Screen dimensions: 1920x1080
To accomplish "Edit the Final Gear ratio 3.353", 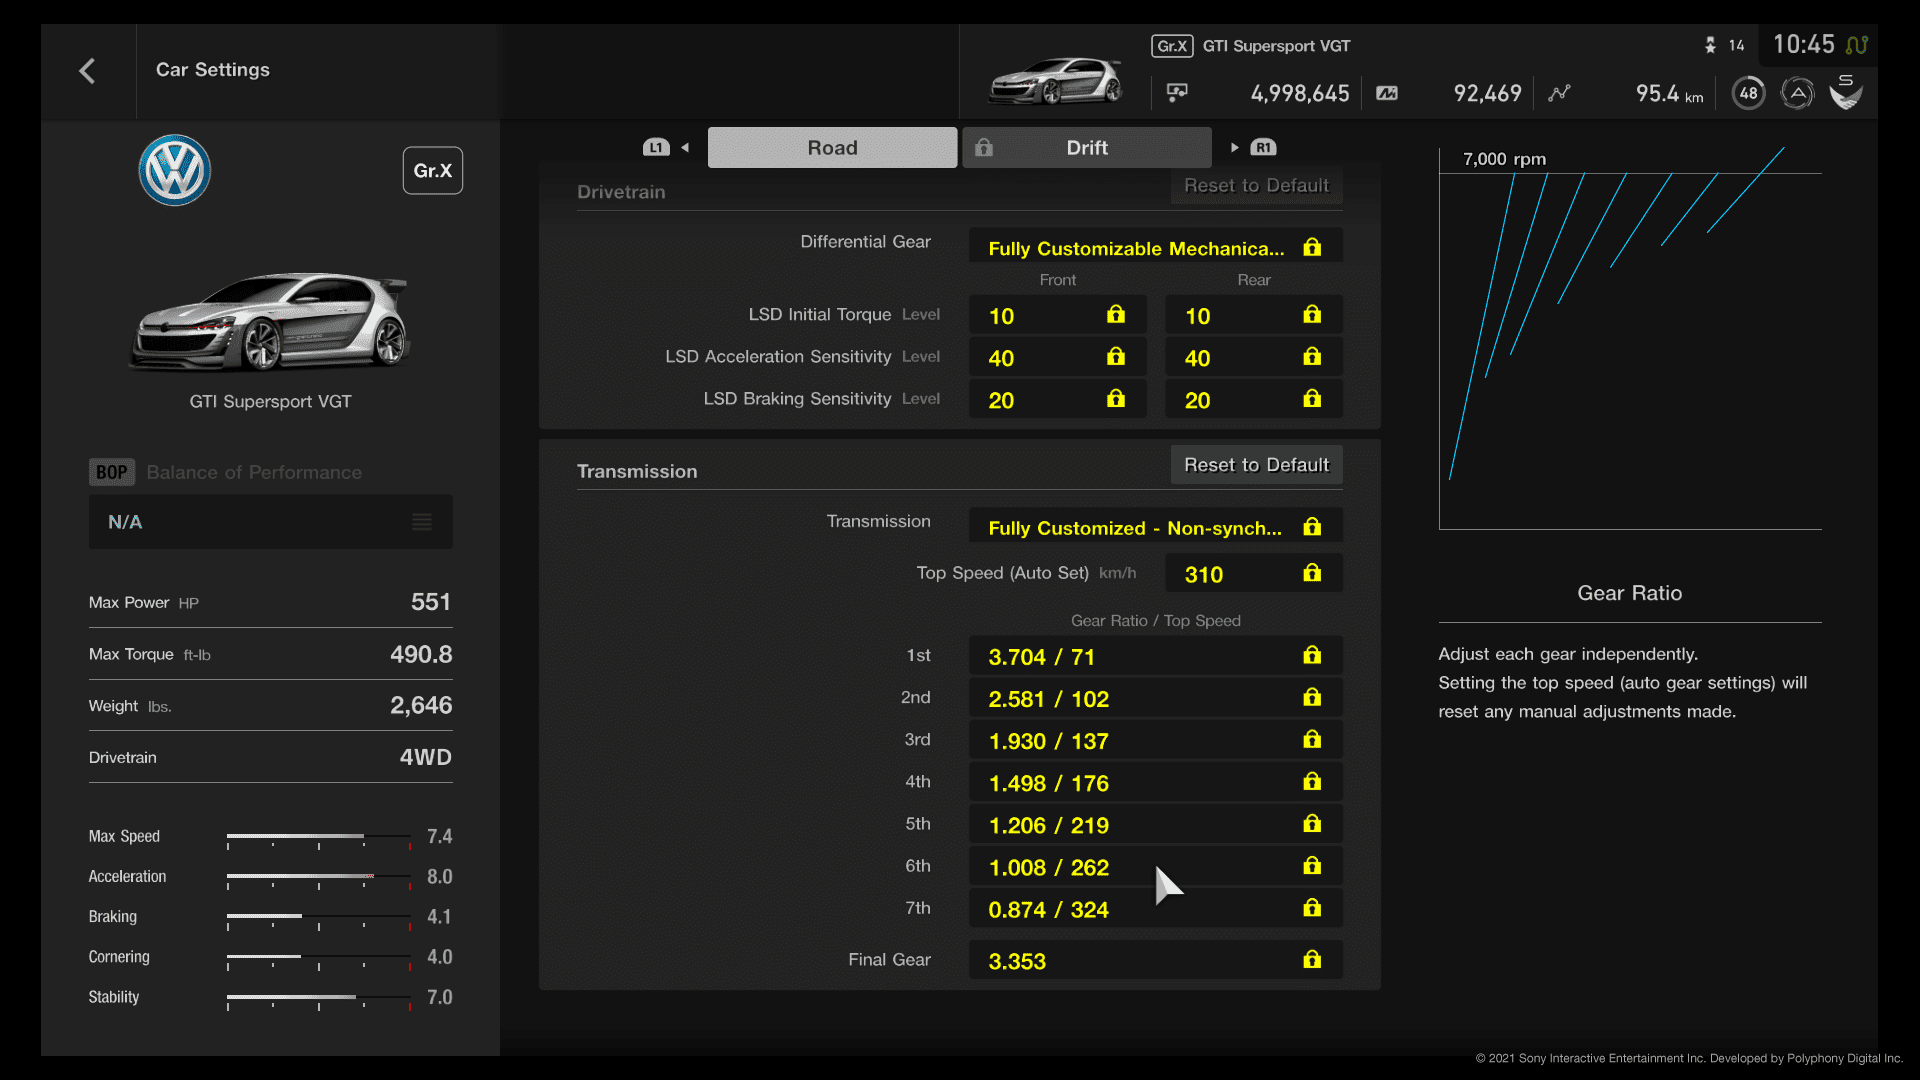I will click(x=1155, y=960).
